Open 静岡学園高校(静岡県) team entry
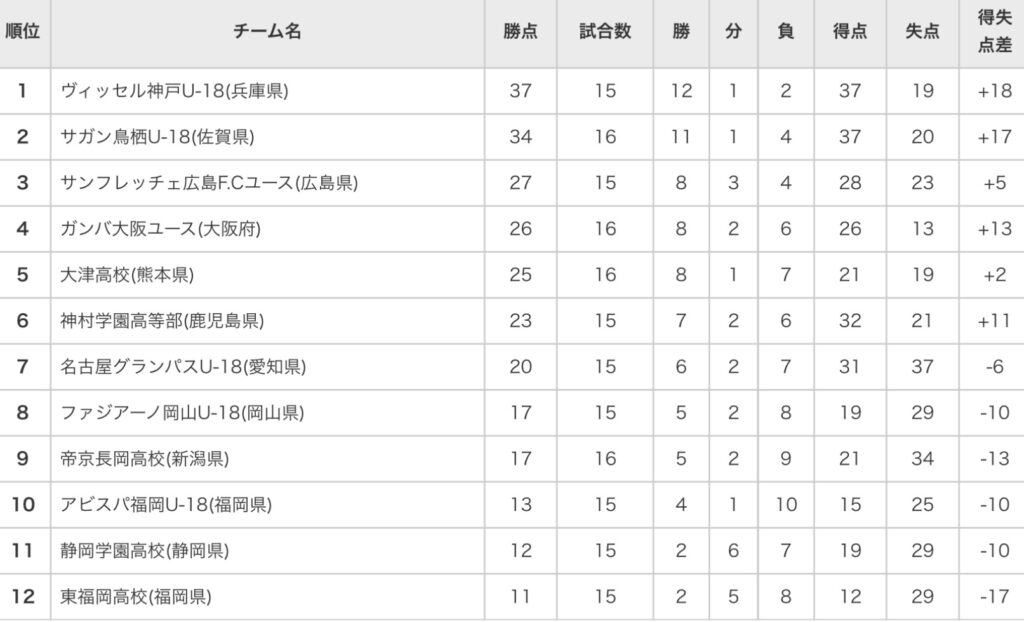The width and height of the screenshot is (1024, 622). tap(144, 551)
